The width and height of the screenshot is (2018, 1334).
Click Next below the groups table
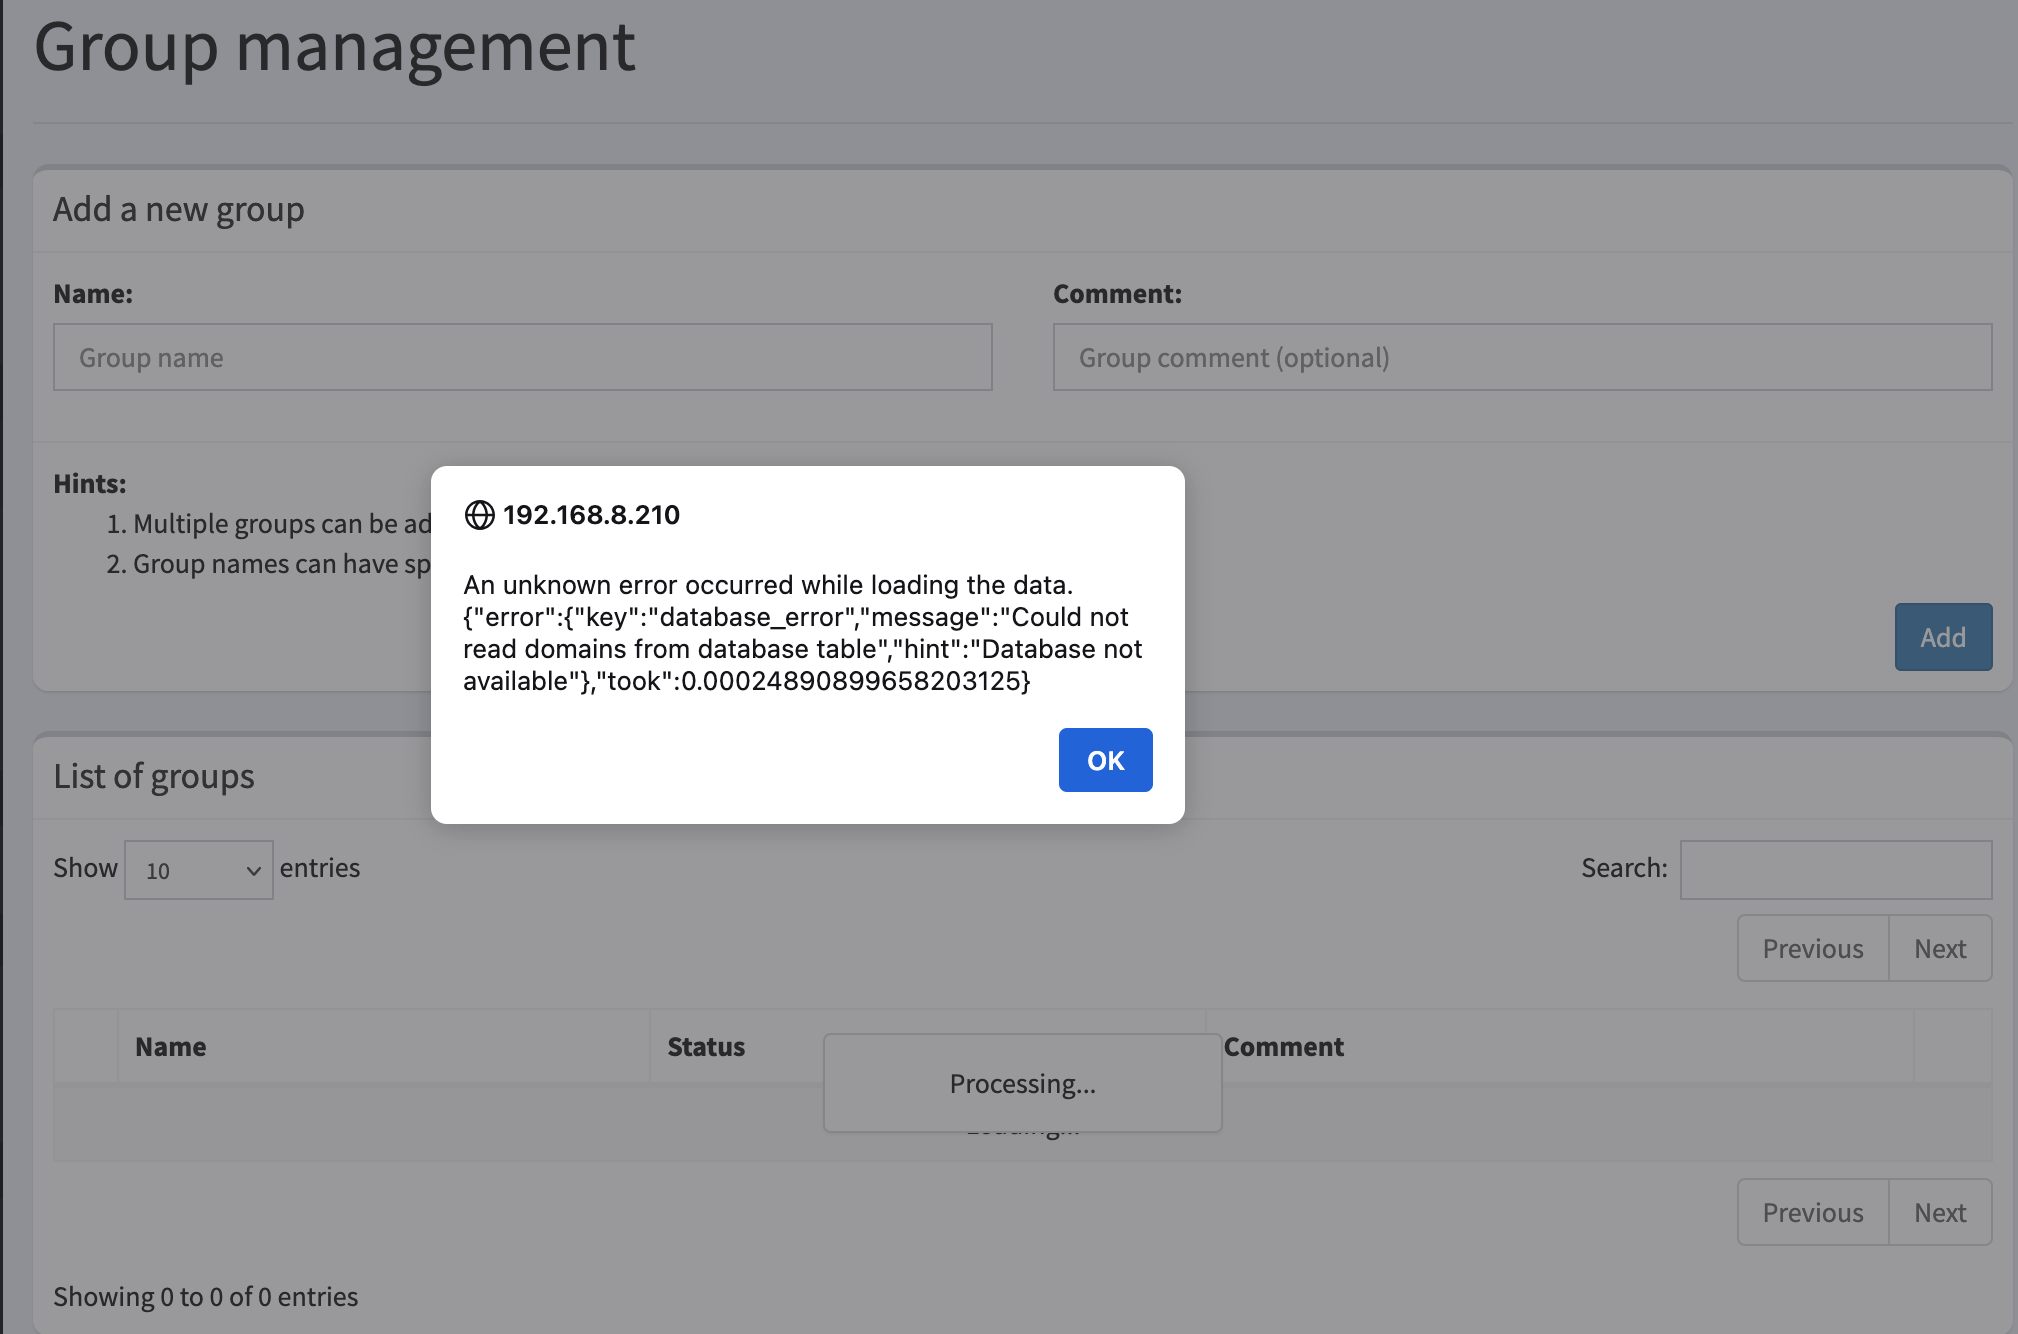coord(1939,1212)
